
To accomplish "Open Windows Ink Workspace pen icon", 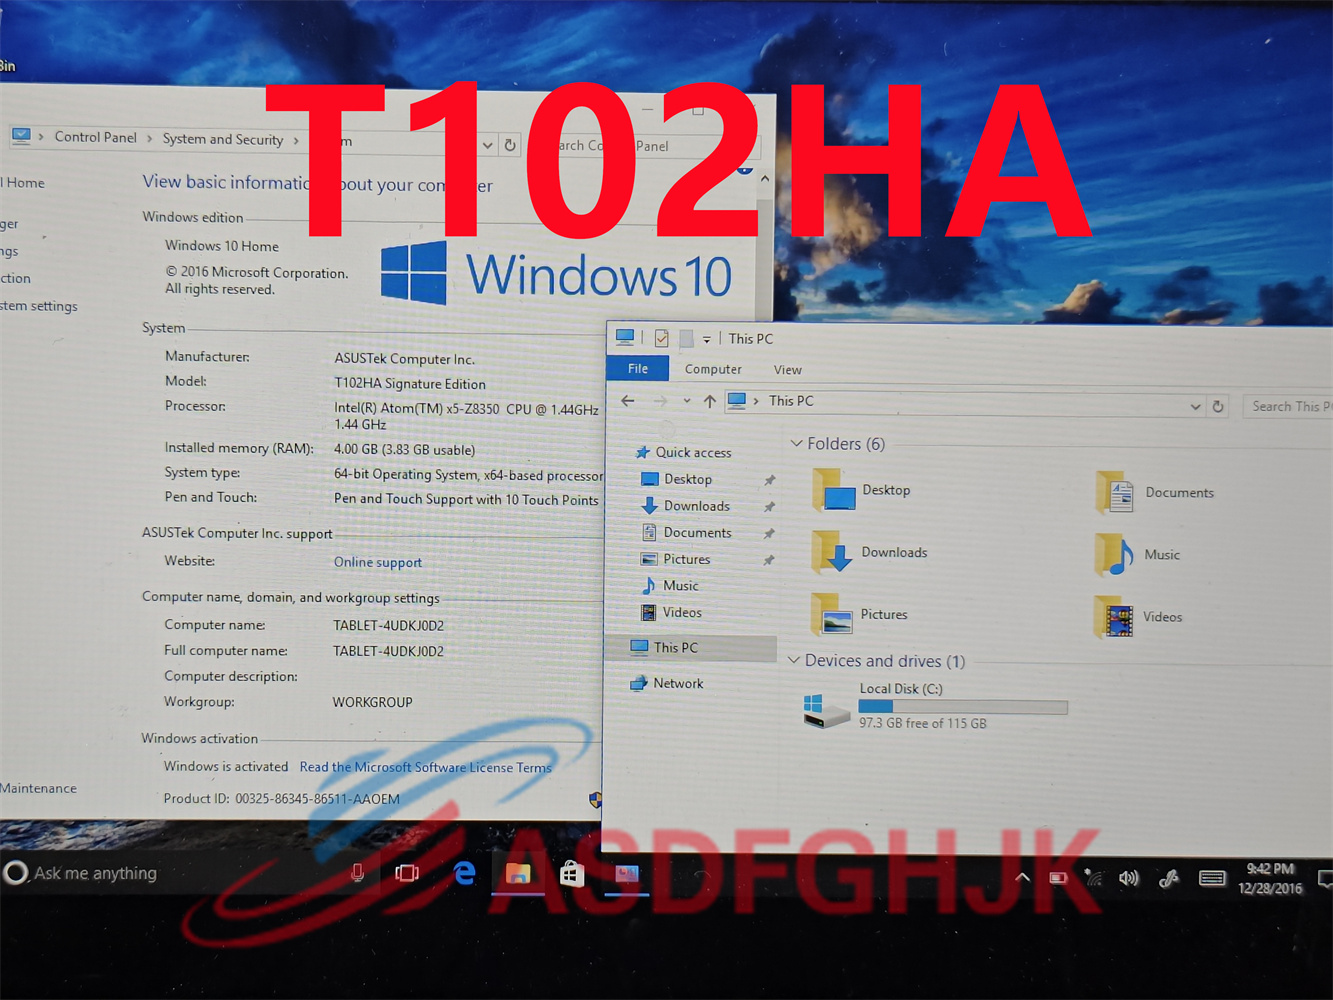I will click(1168, 879).
